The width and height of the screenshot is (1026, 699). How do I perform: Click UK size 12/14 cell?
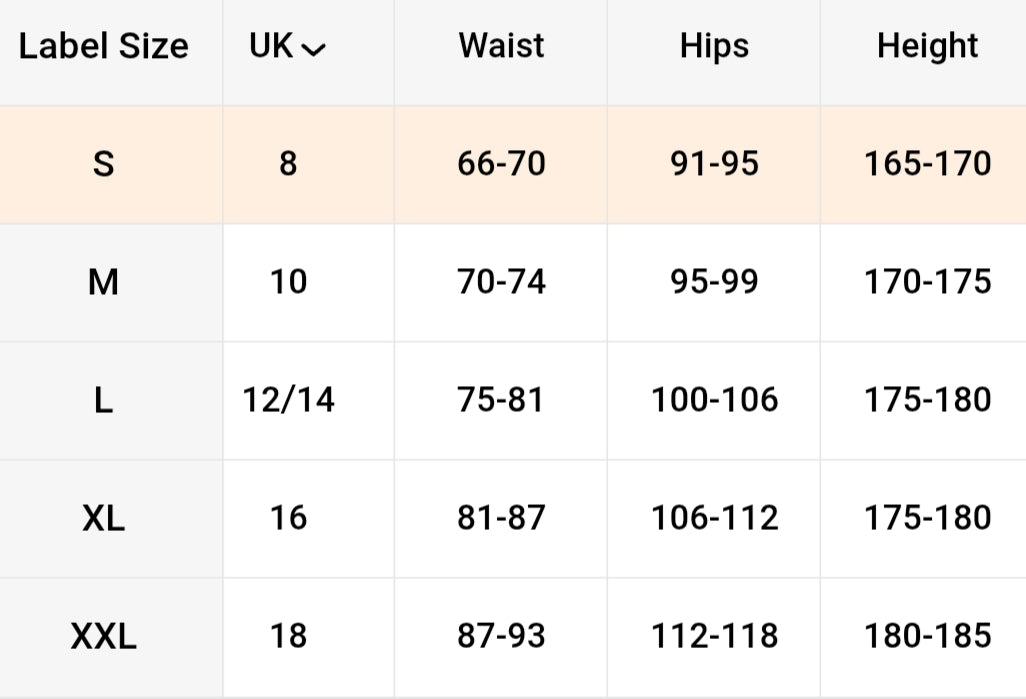pos(288,400)
